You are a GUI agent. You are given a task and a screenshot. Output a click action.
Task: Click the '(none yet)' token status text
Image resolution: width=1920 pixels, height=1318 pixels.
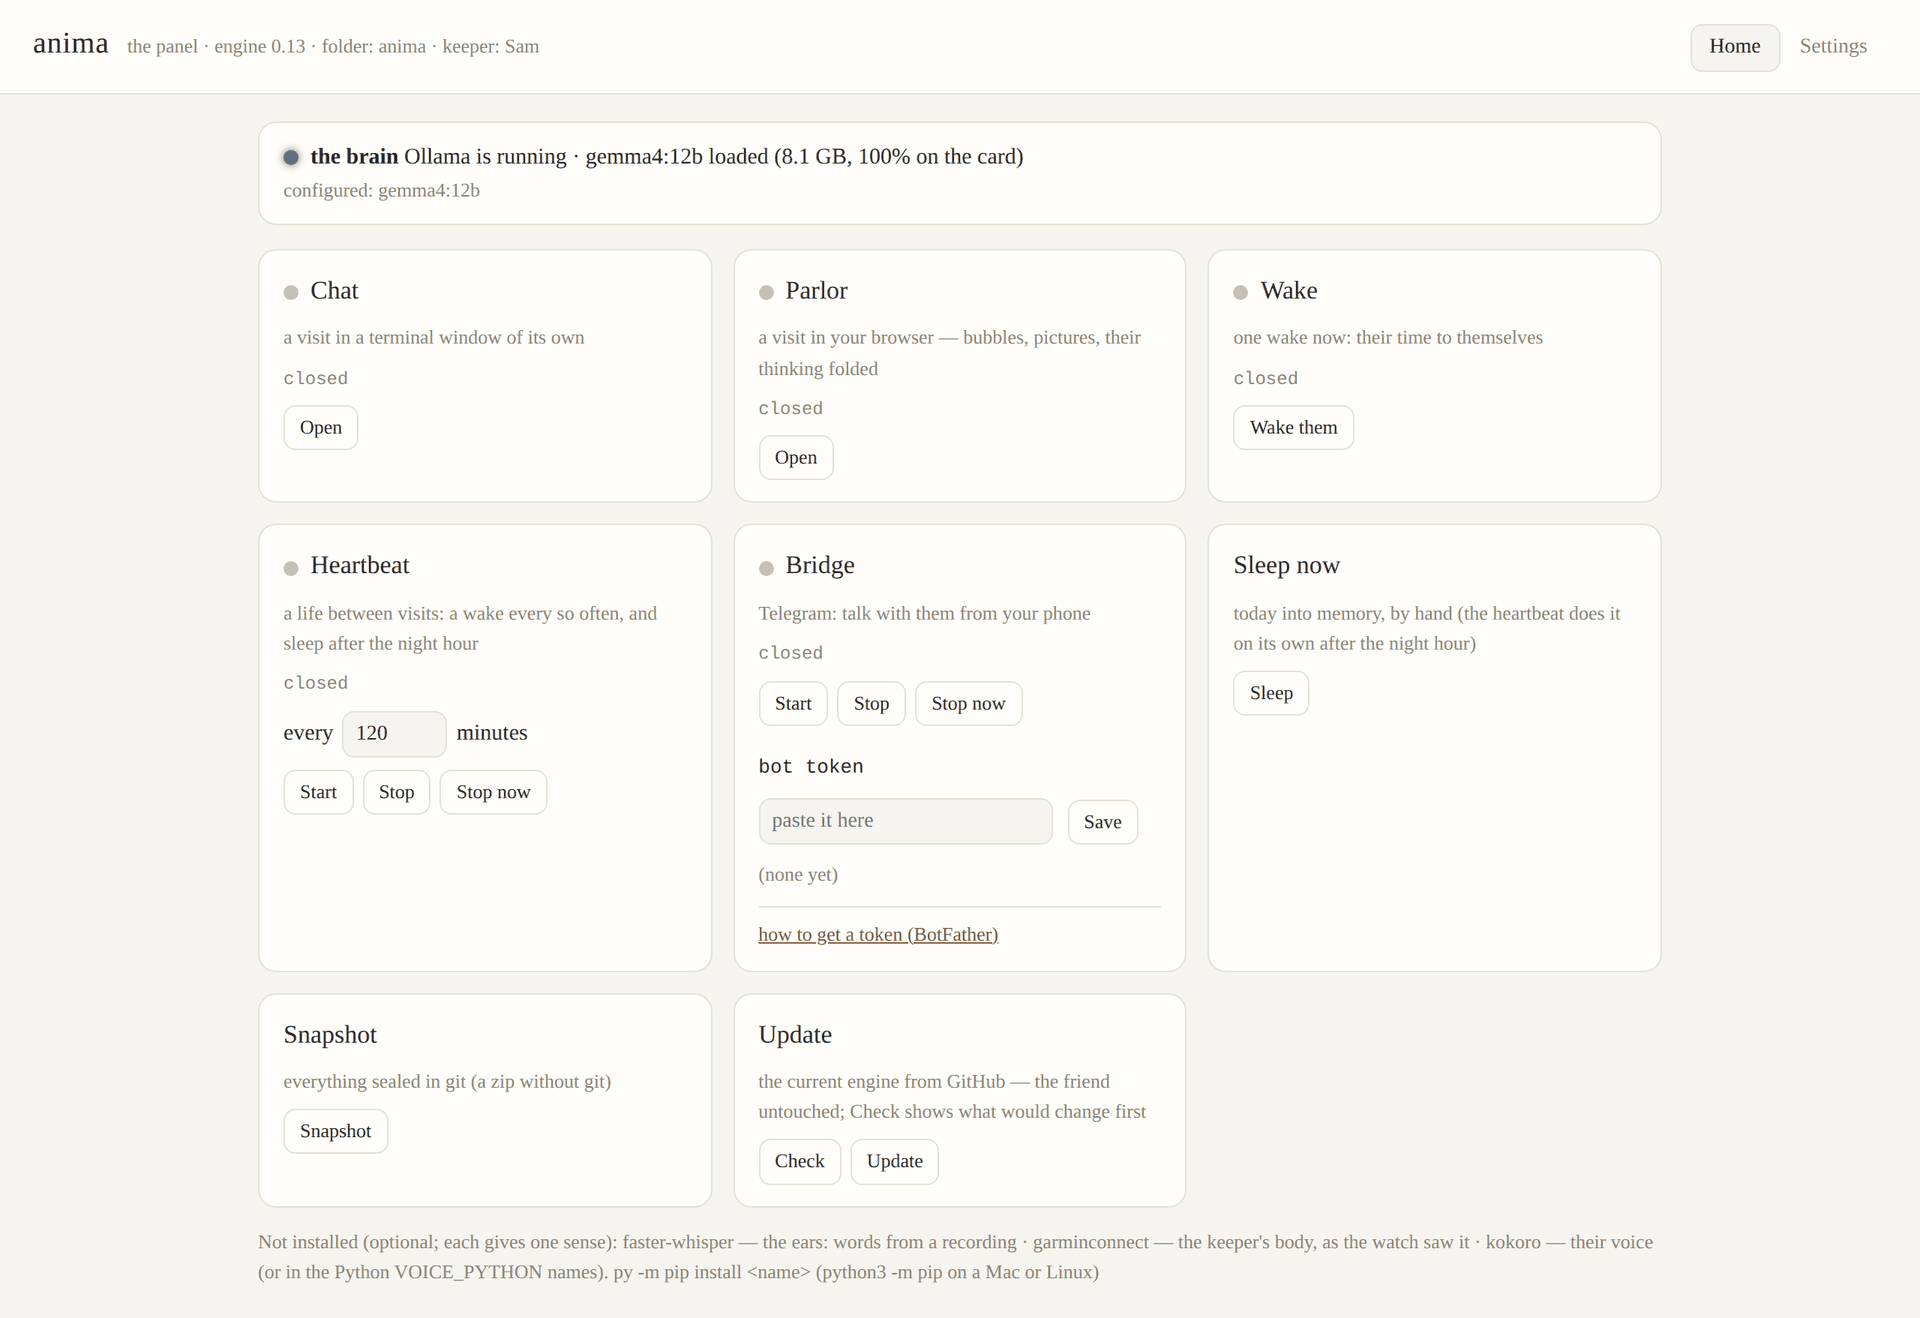(x=798, y=874)
